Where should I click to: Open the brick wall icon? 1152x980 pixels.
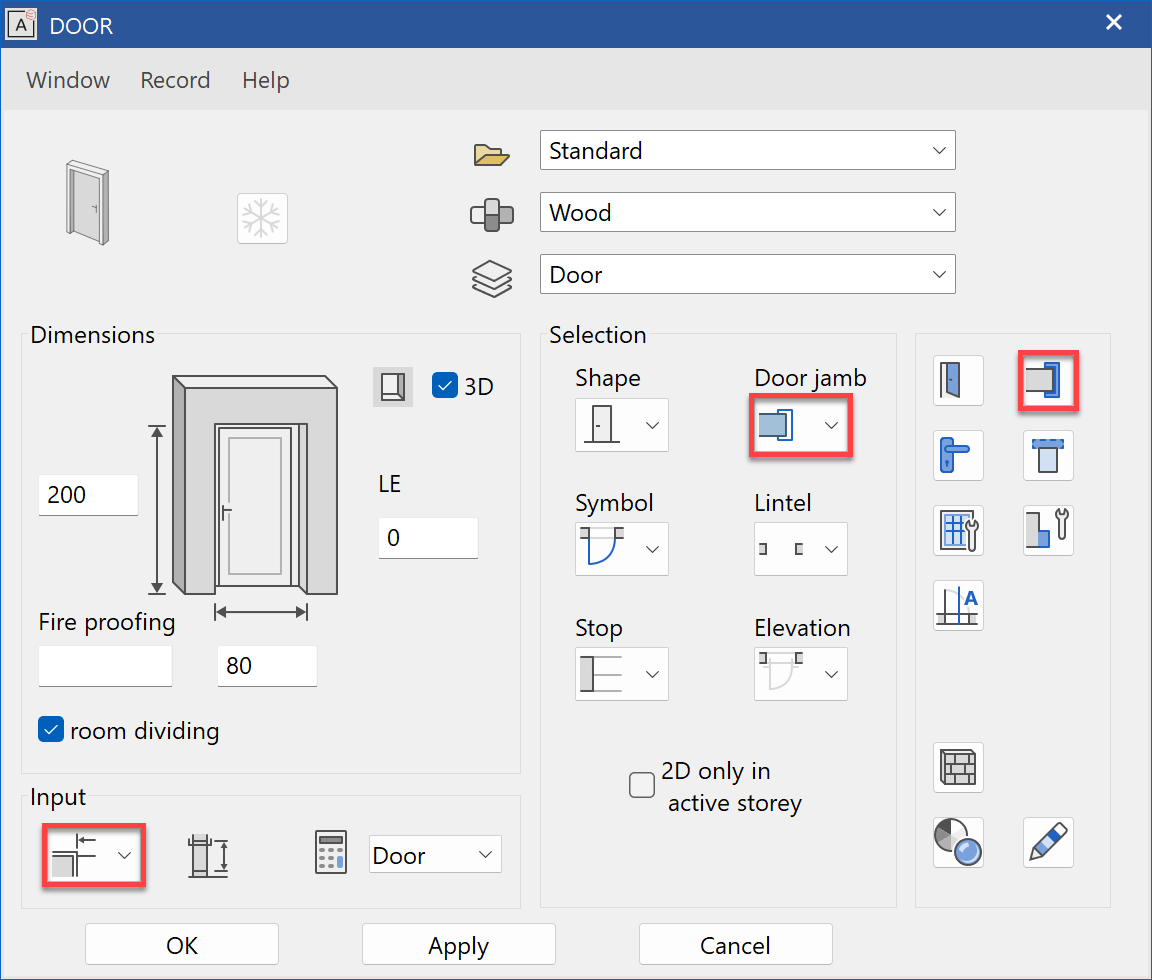tap(958, 768)
